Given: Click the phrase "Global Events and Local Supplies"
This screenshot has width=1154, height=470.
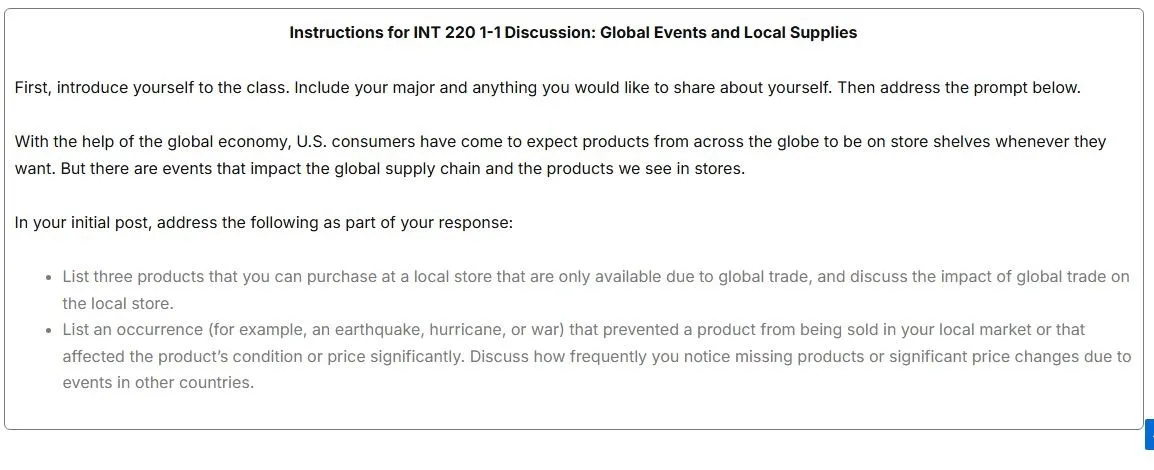Looking at the screenshot, I should 729,32.
